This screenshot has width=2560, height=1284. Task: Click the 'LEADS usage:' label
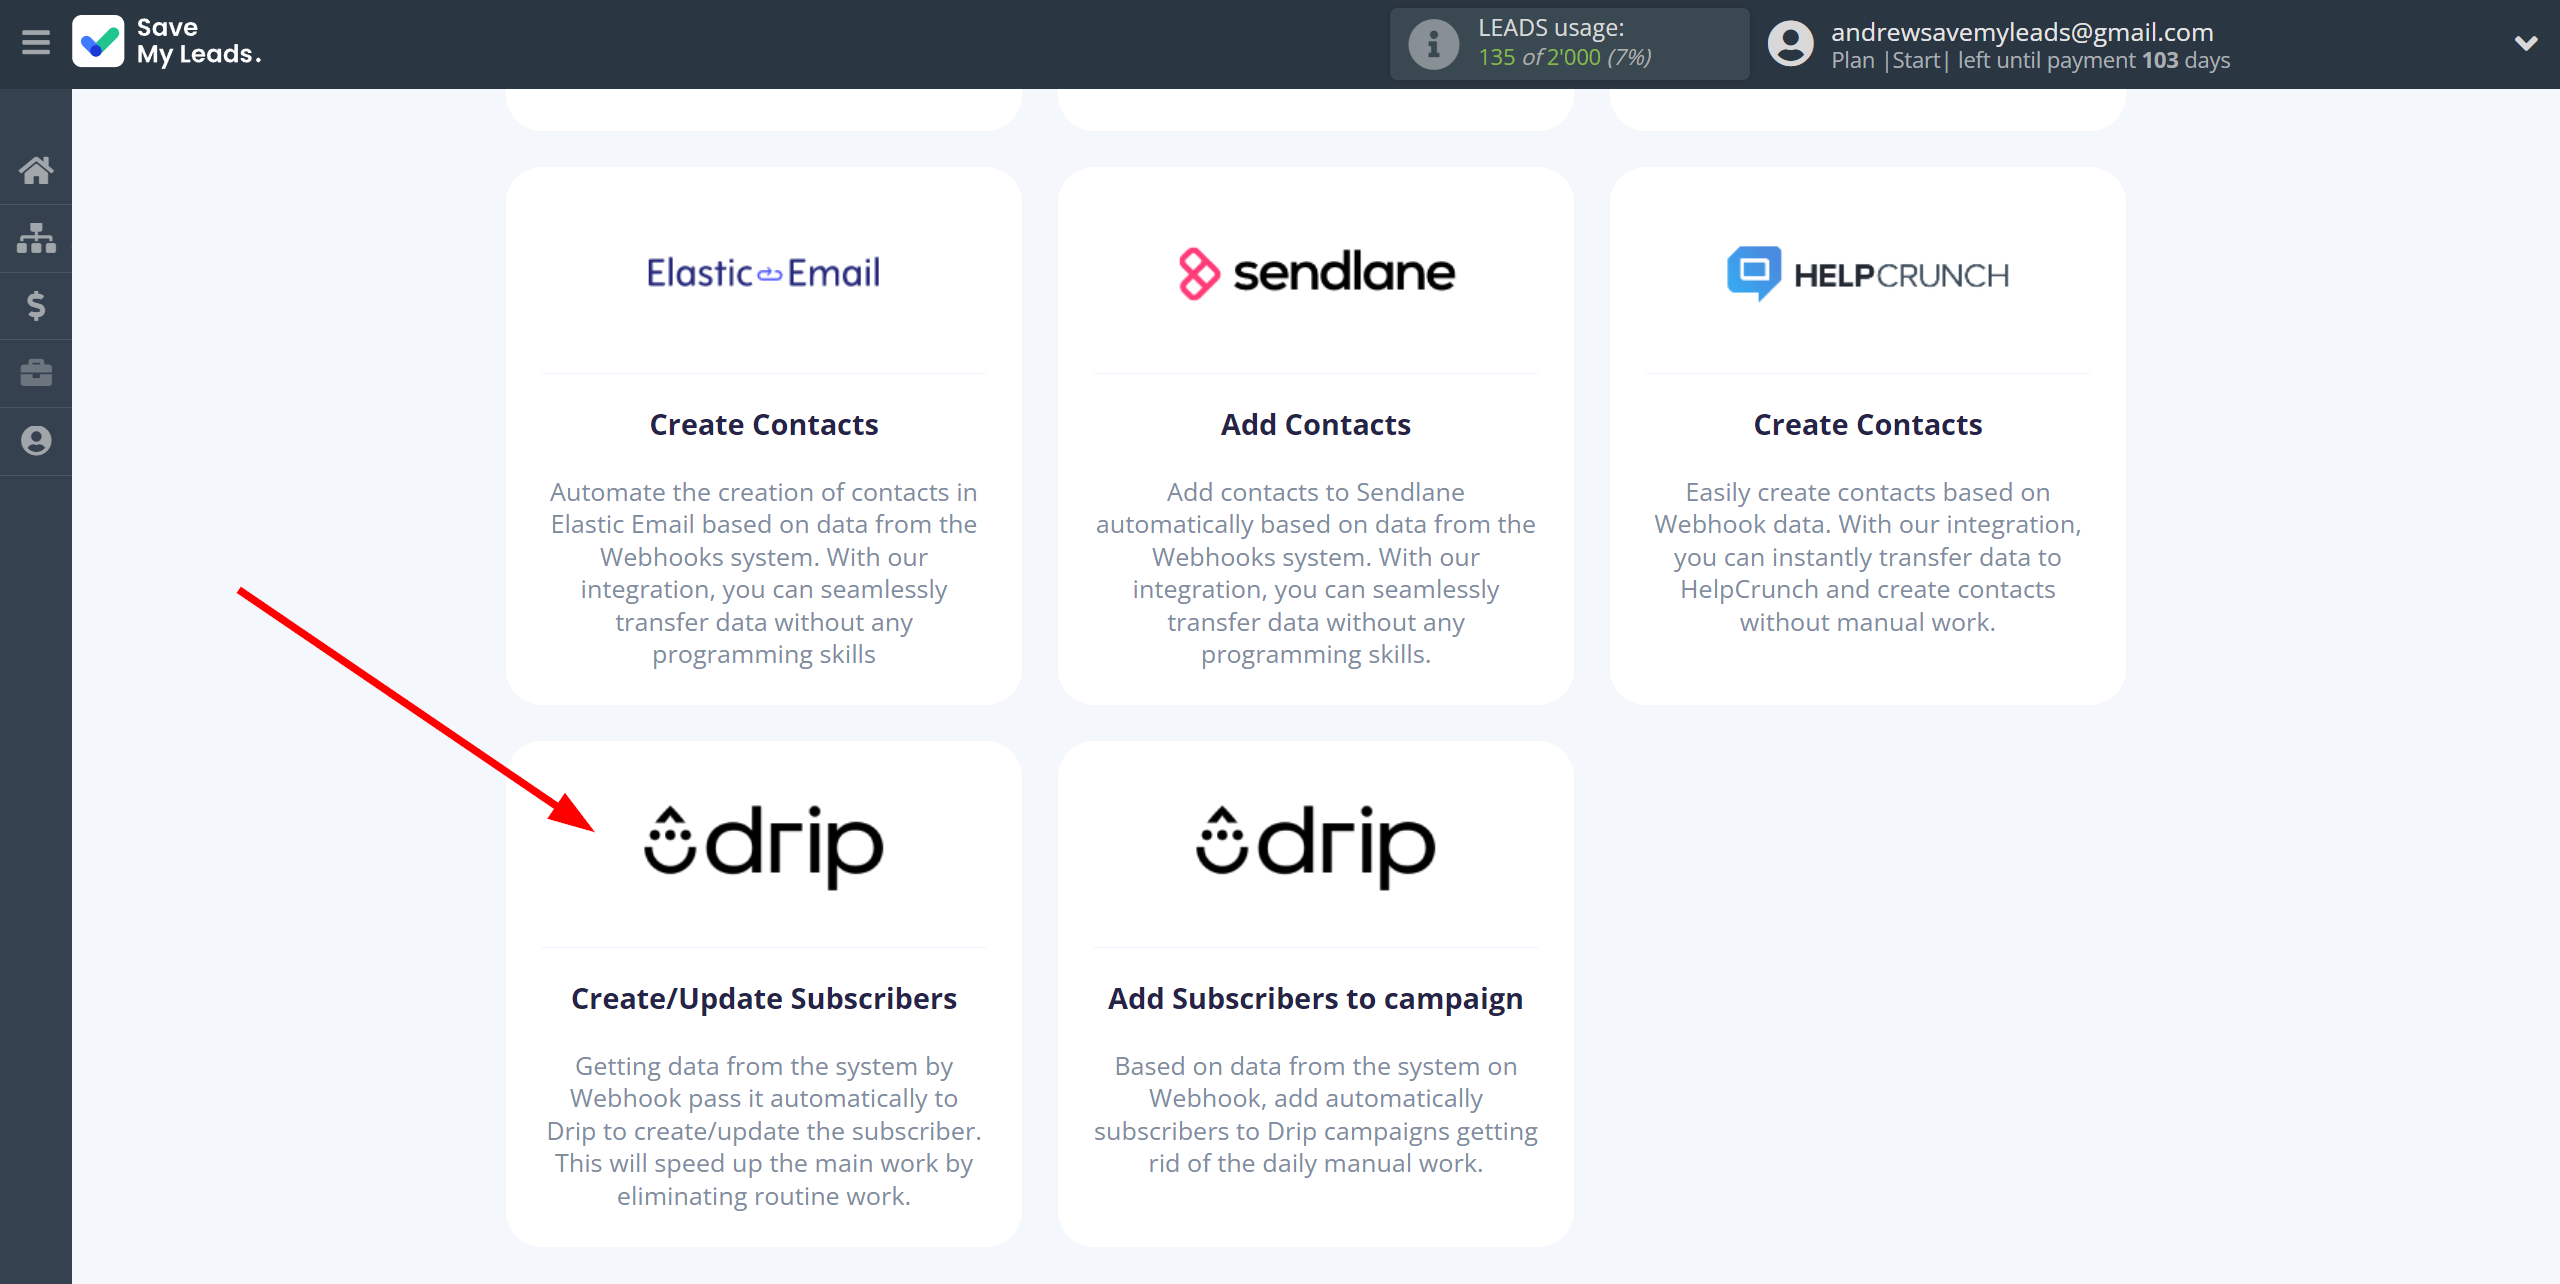click(x=1551, y=28)
